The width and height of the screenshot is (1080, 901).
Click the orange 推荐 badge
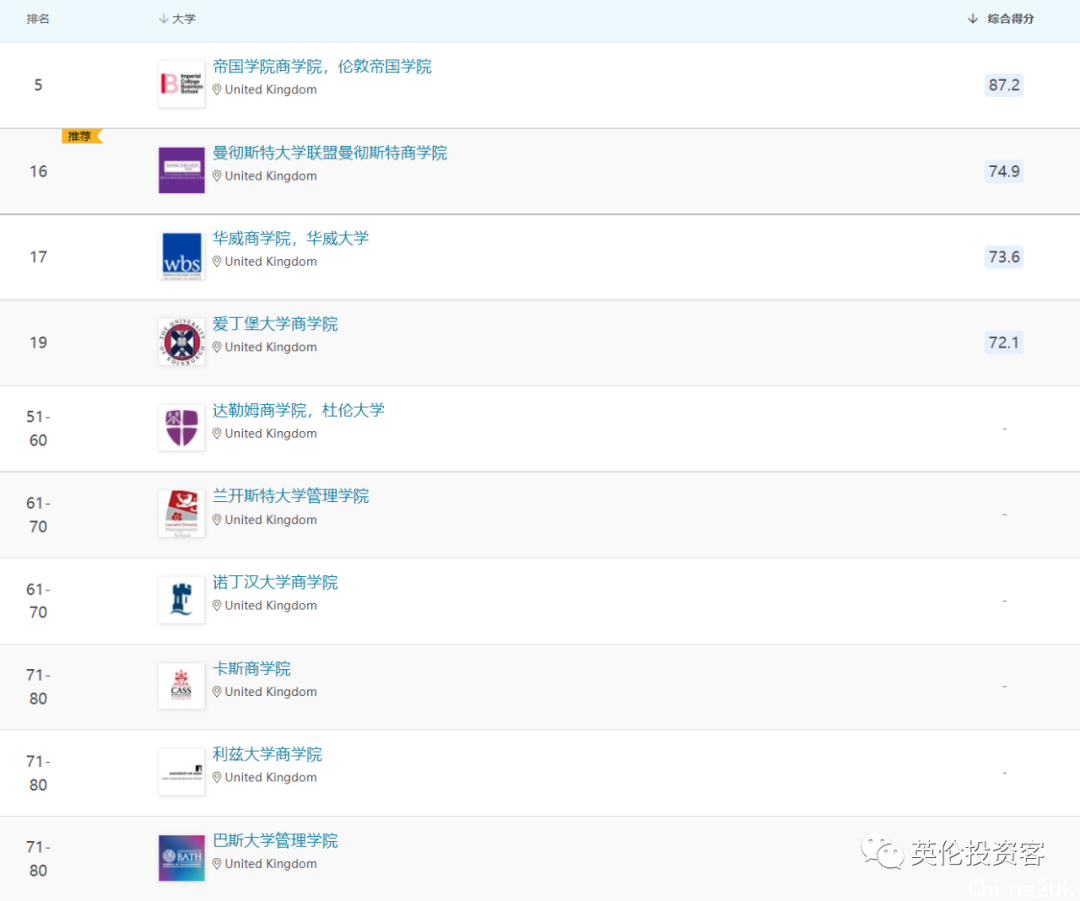pyautogui.click(x=82, y=136)
